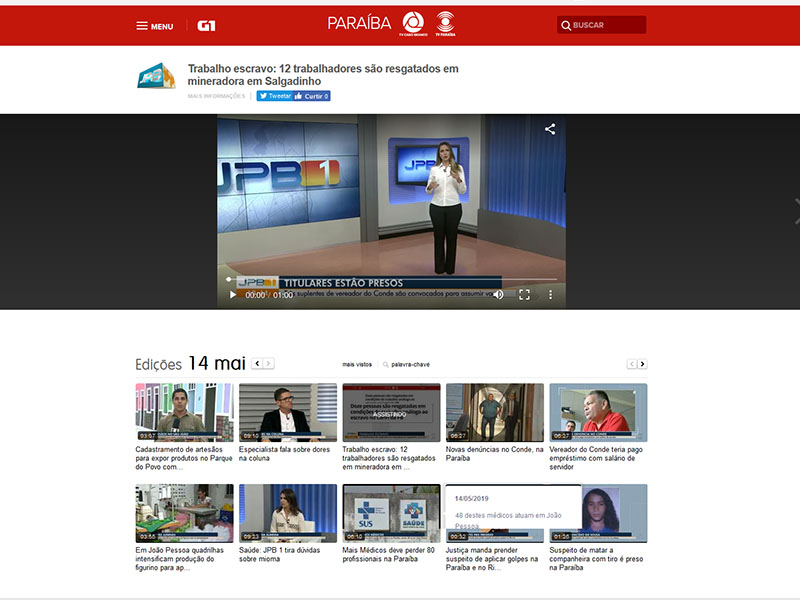Click the G1 logo
800x600 pixels.
click(206, 26)
